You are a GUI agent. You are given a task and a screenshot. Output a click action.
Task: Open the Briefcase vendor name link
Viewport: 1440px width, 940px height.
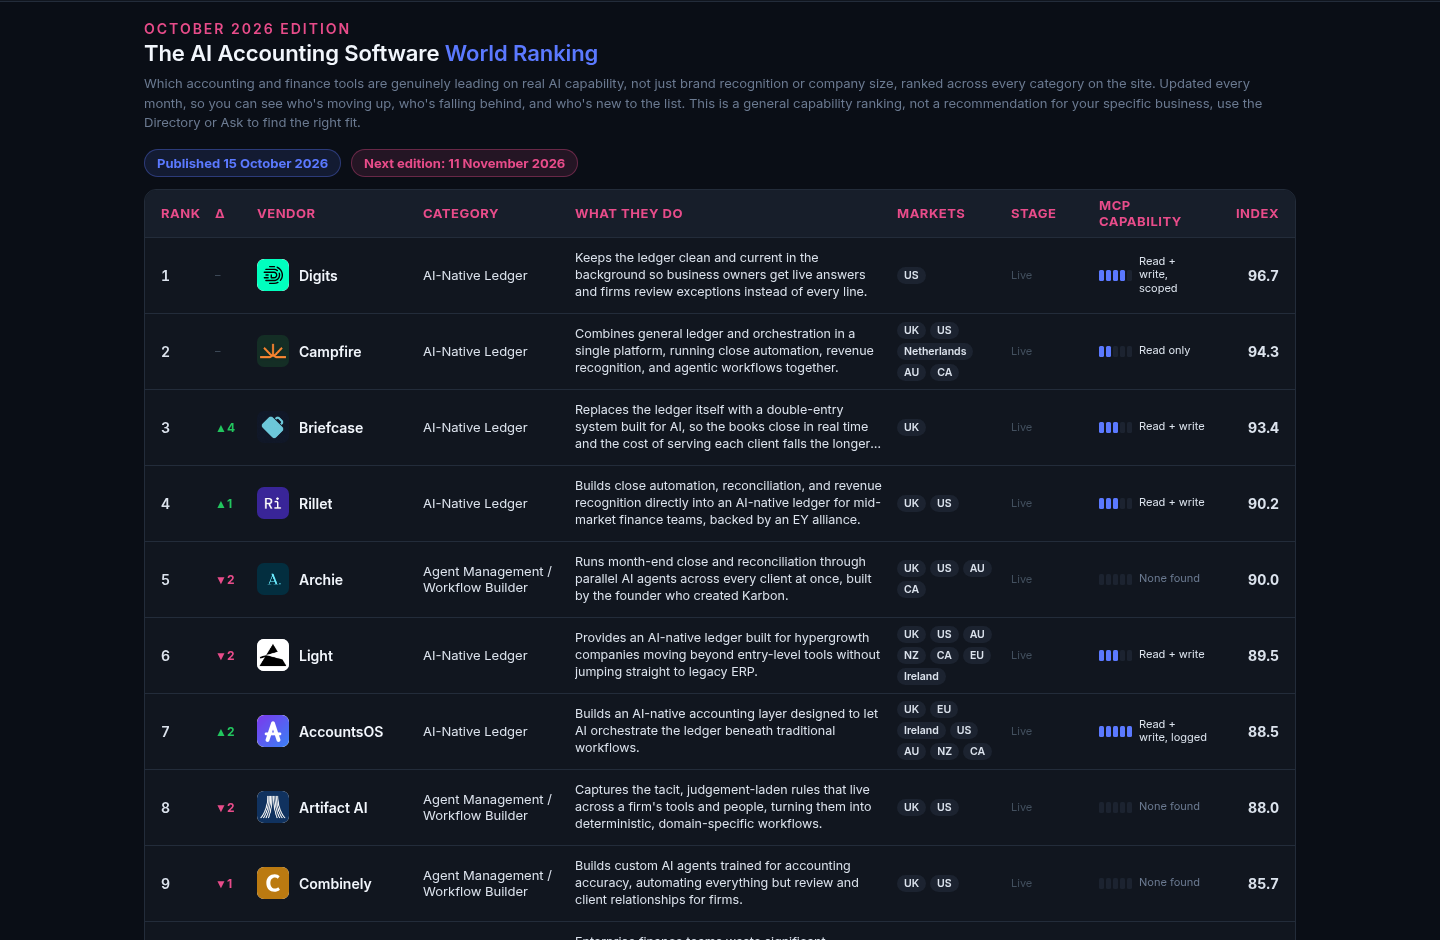[x=331, y=428]
